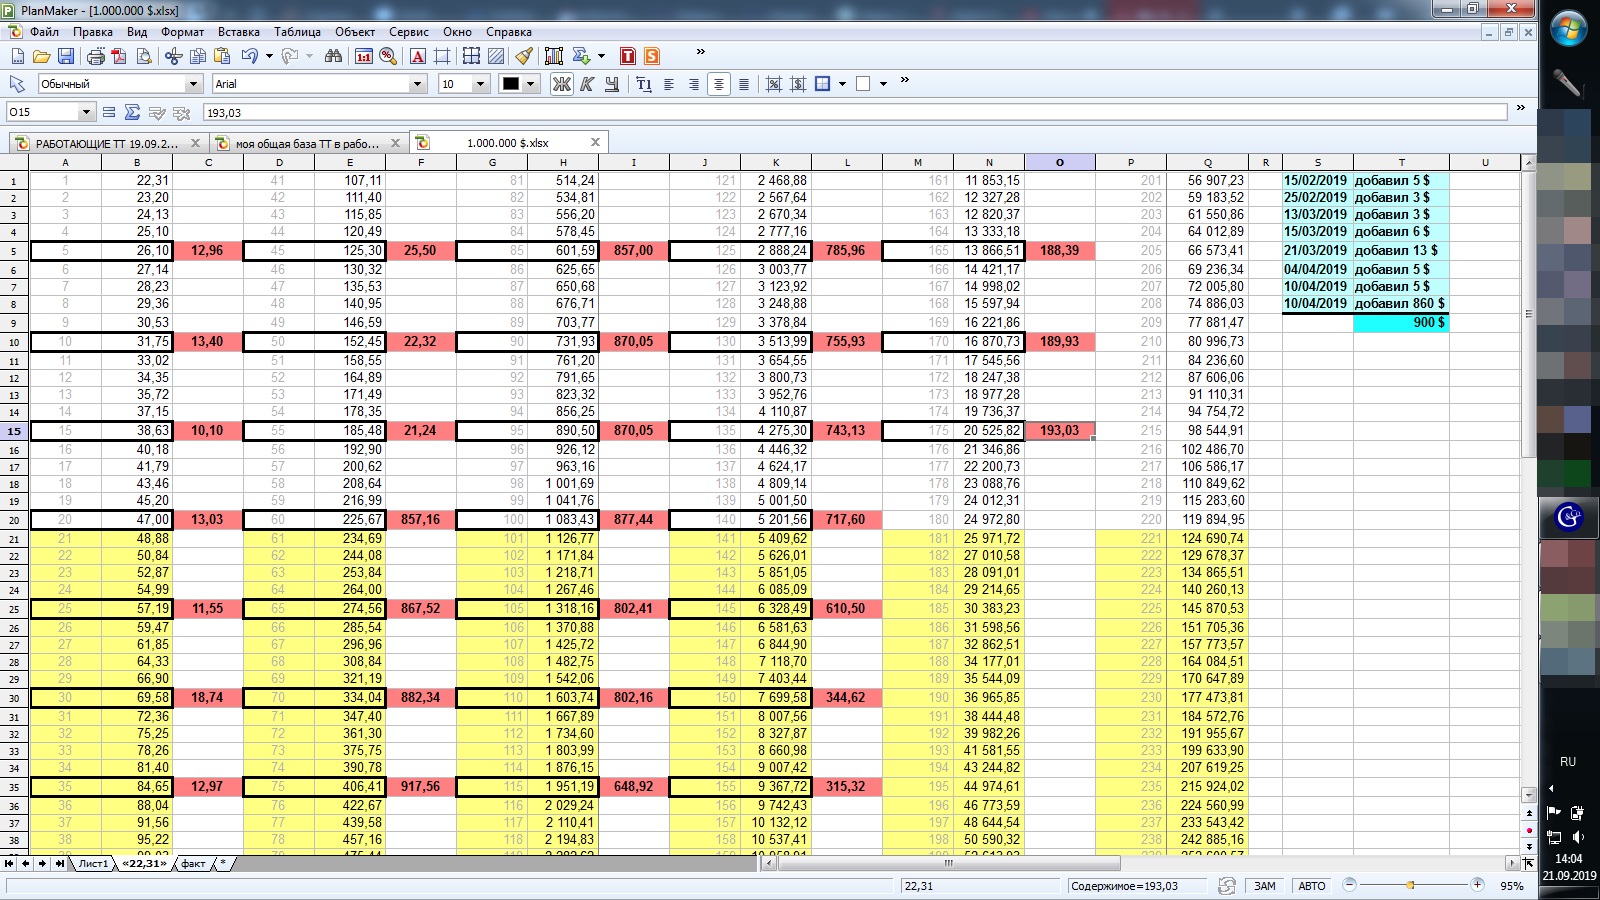Toggle bold formatting (Ж)
The width and height of the screenshot is (1600, 900).
coord(562,84)
